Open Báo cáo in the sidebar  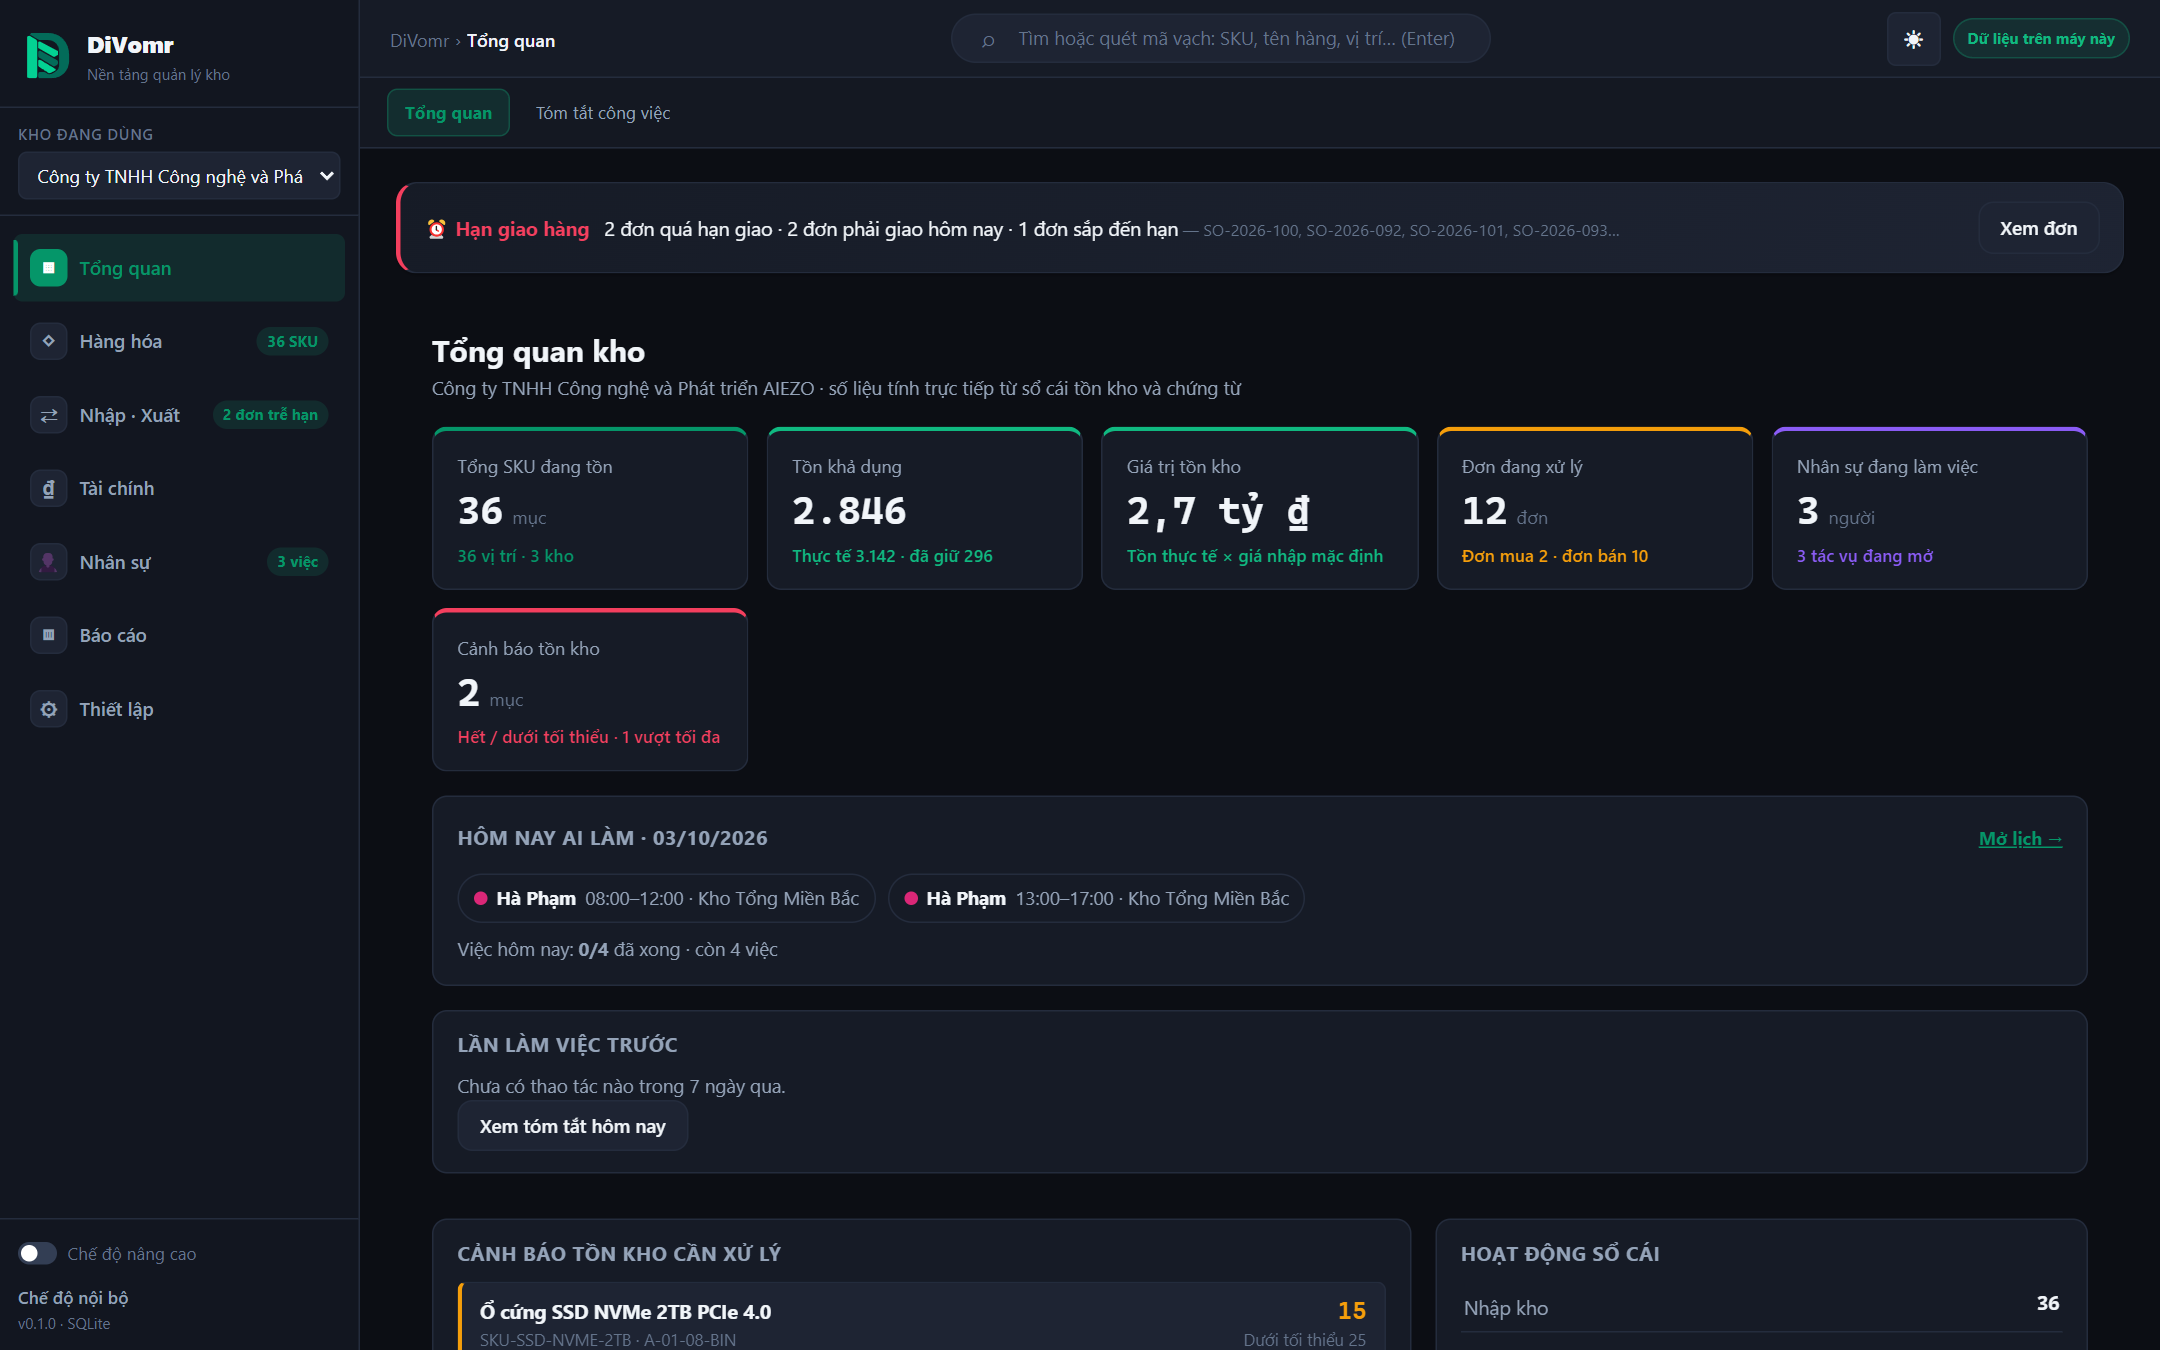(179, 635)
